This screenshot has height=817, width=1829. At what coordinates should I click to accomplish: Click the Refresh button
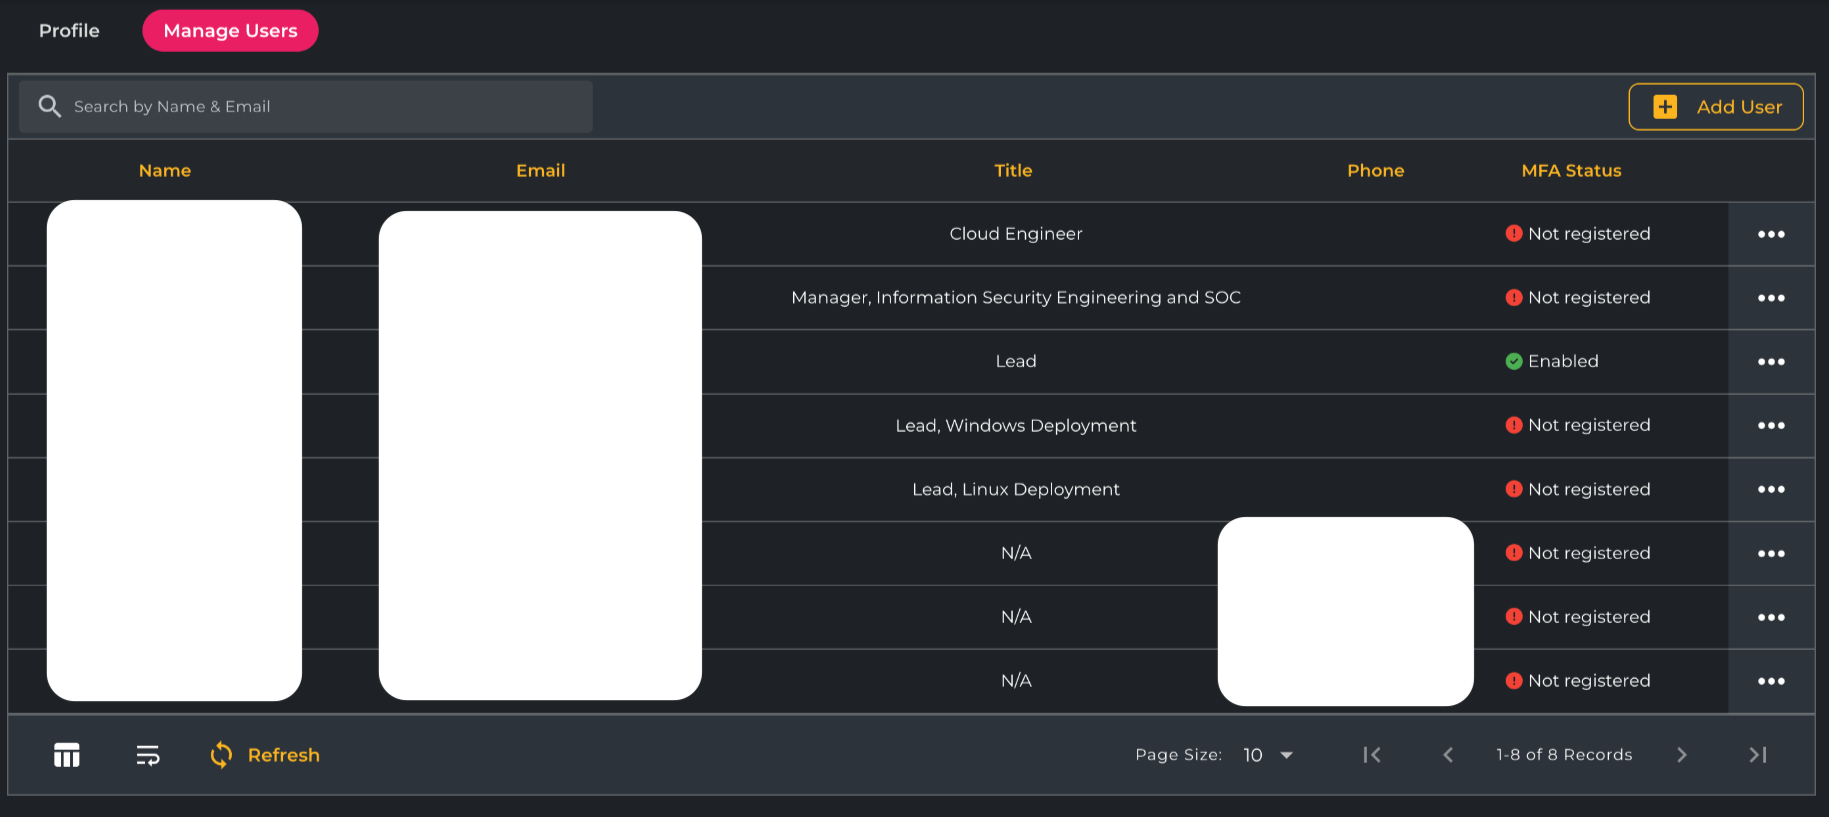coord(266,755)
